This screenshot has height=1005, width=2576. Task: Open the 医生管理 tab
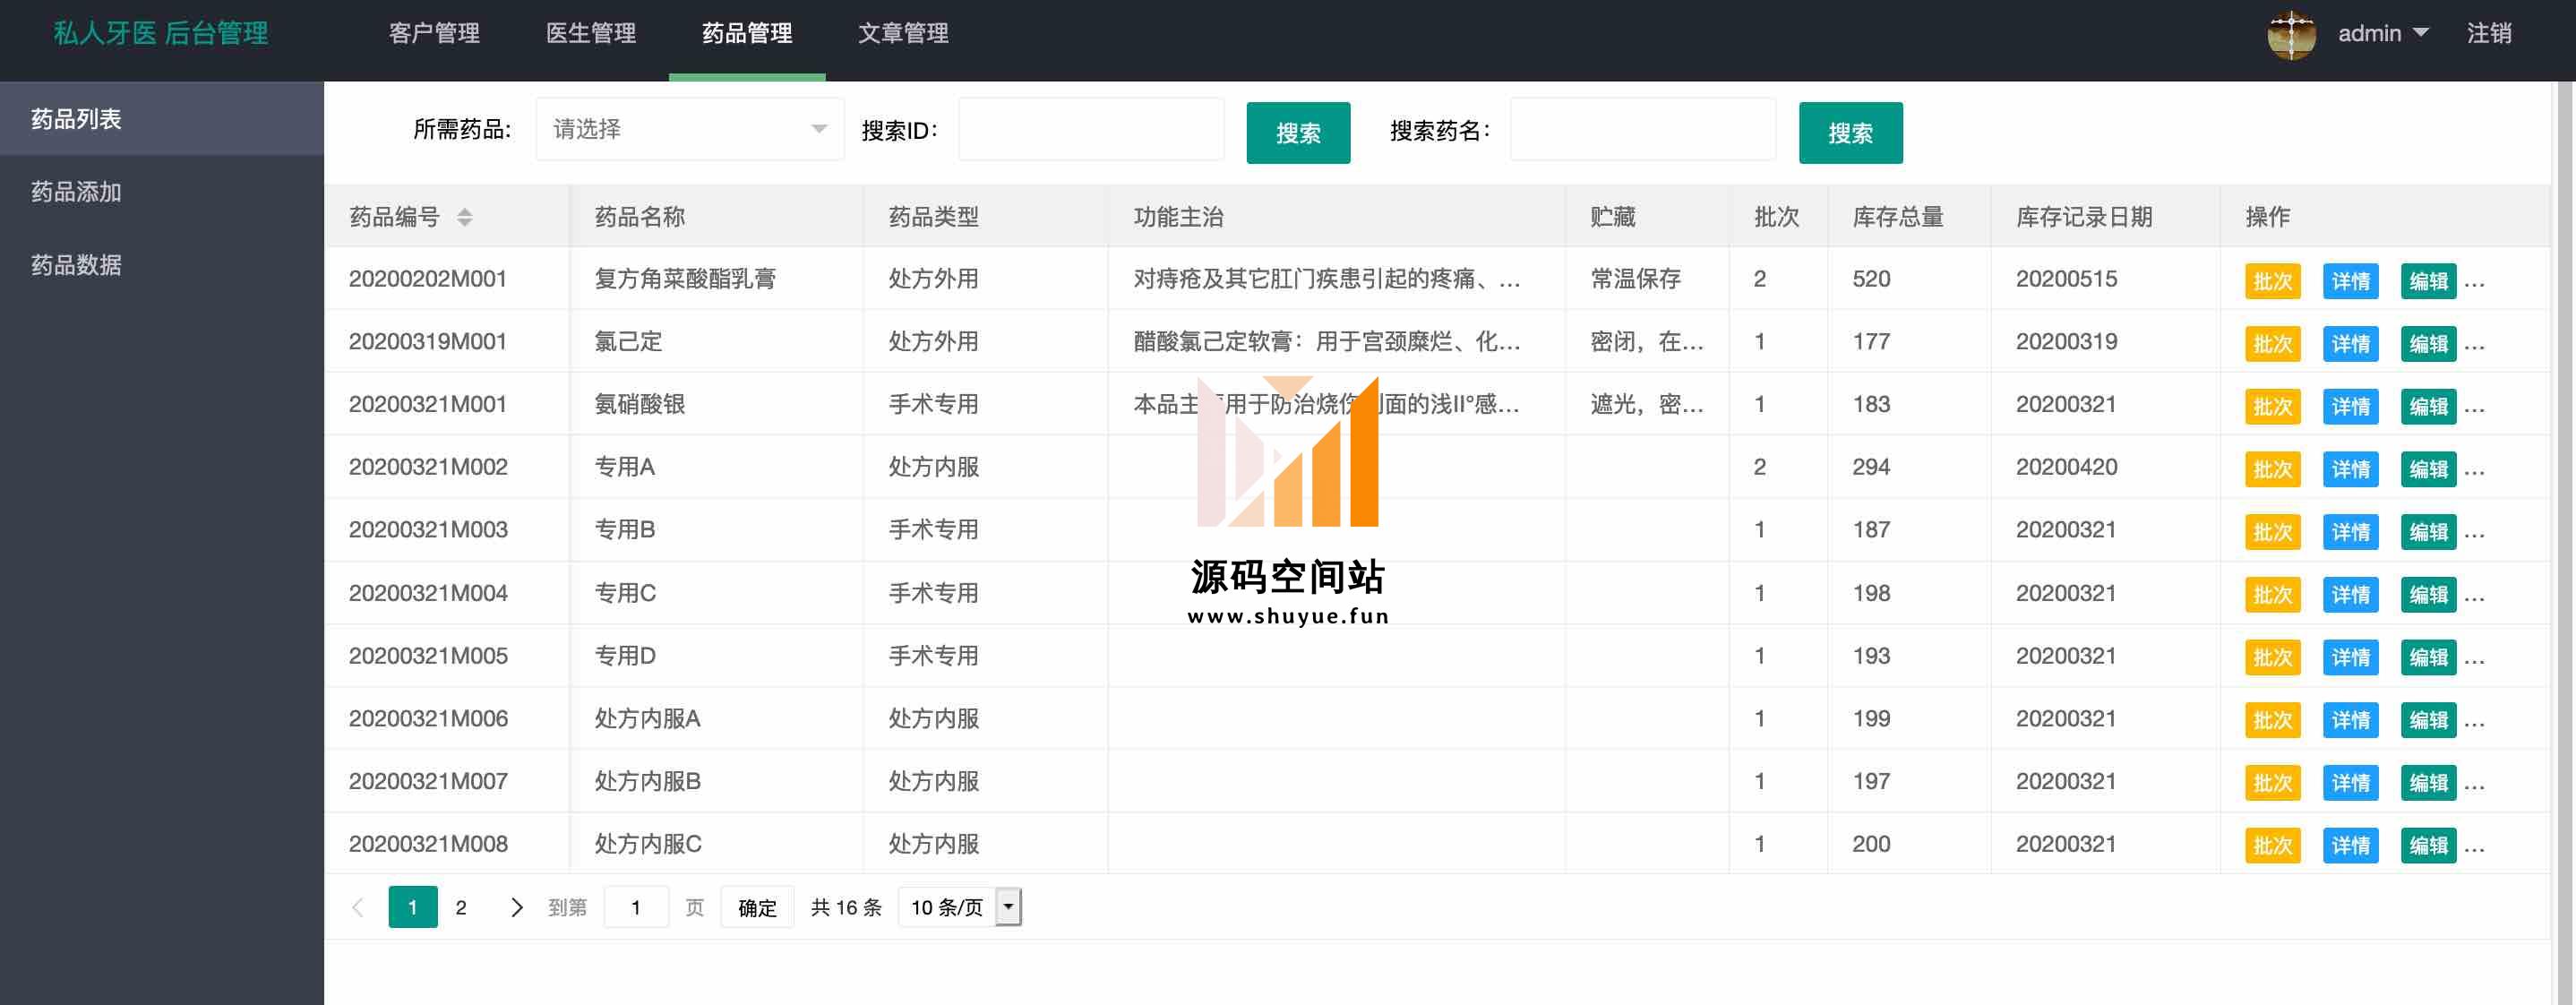[591, 34]
